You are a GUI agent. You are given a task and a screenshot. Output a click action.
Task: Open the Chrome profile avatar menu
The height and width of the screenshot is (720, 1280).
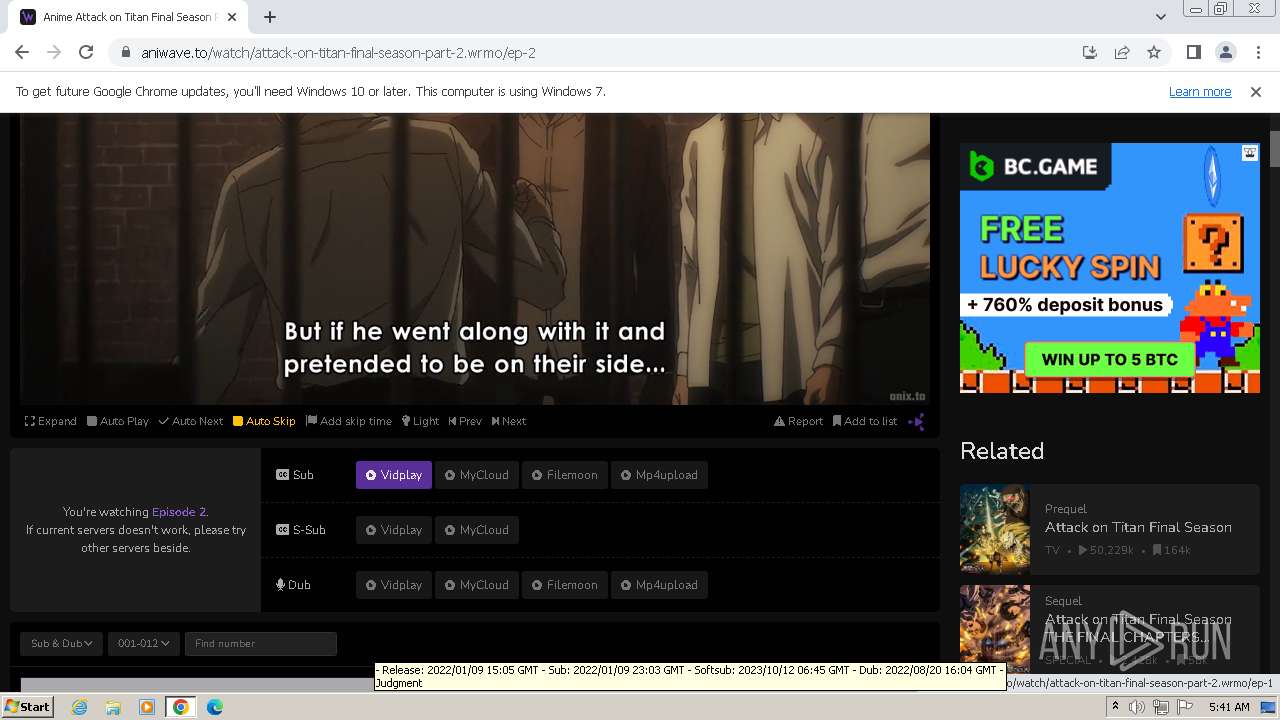1226,52
